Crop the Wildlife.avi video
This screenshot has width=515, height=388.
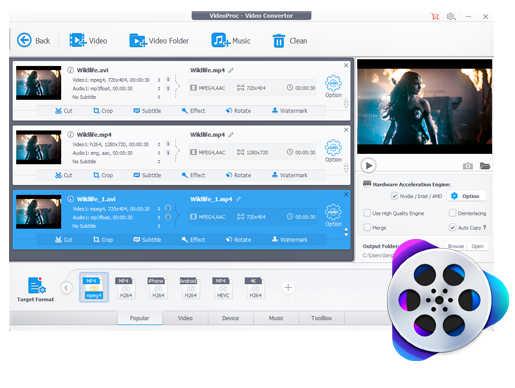103,111
